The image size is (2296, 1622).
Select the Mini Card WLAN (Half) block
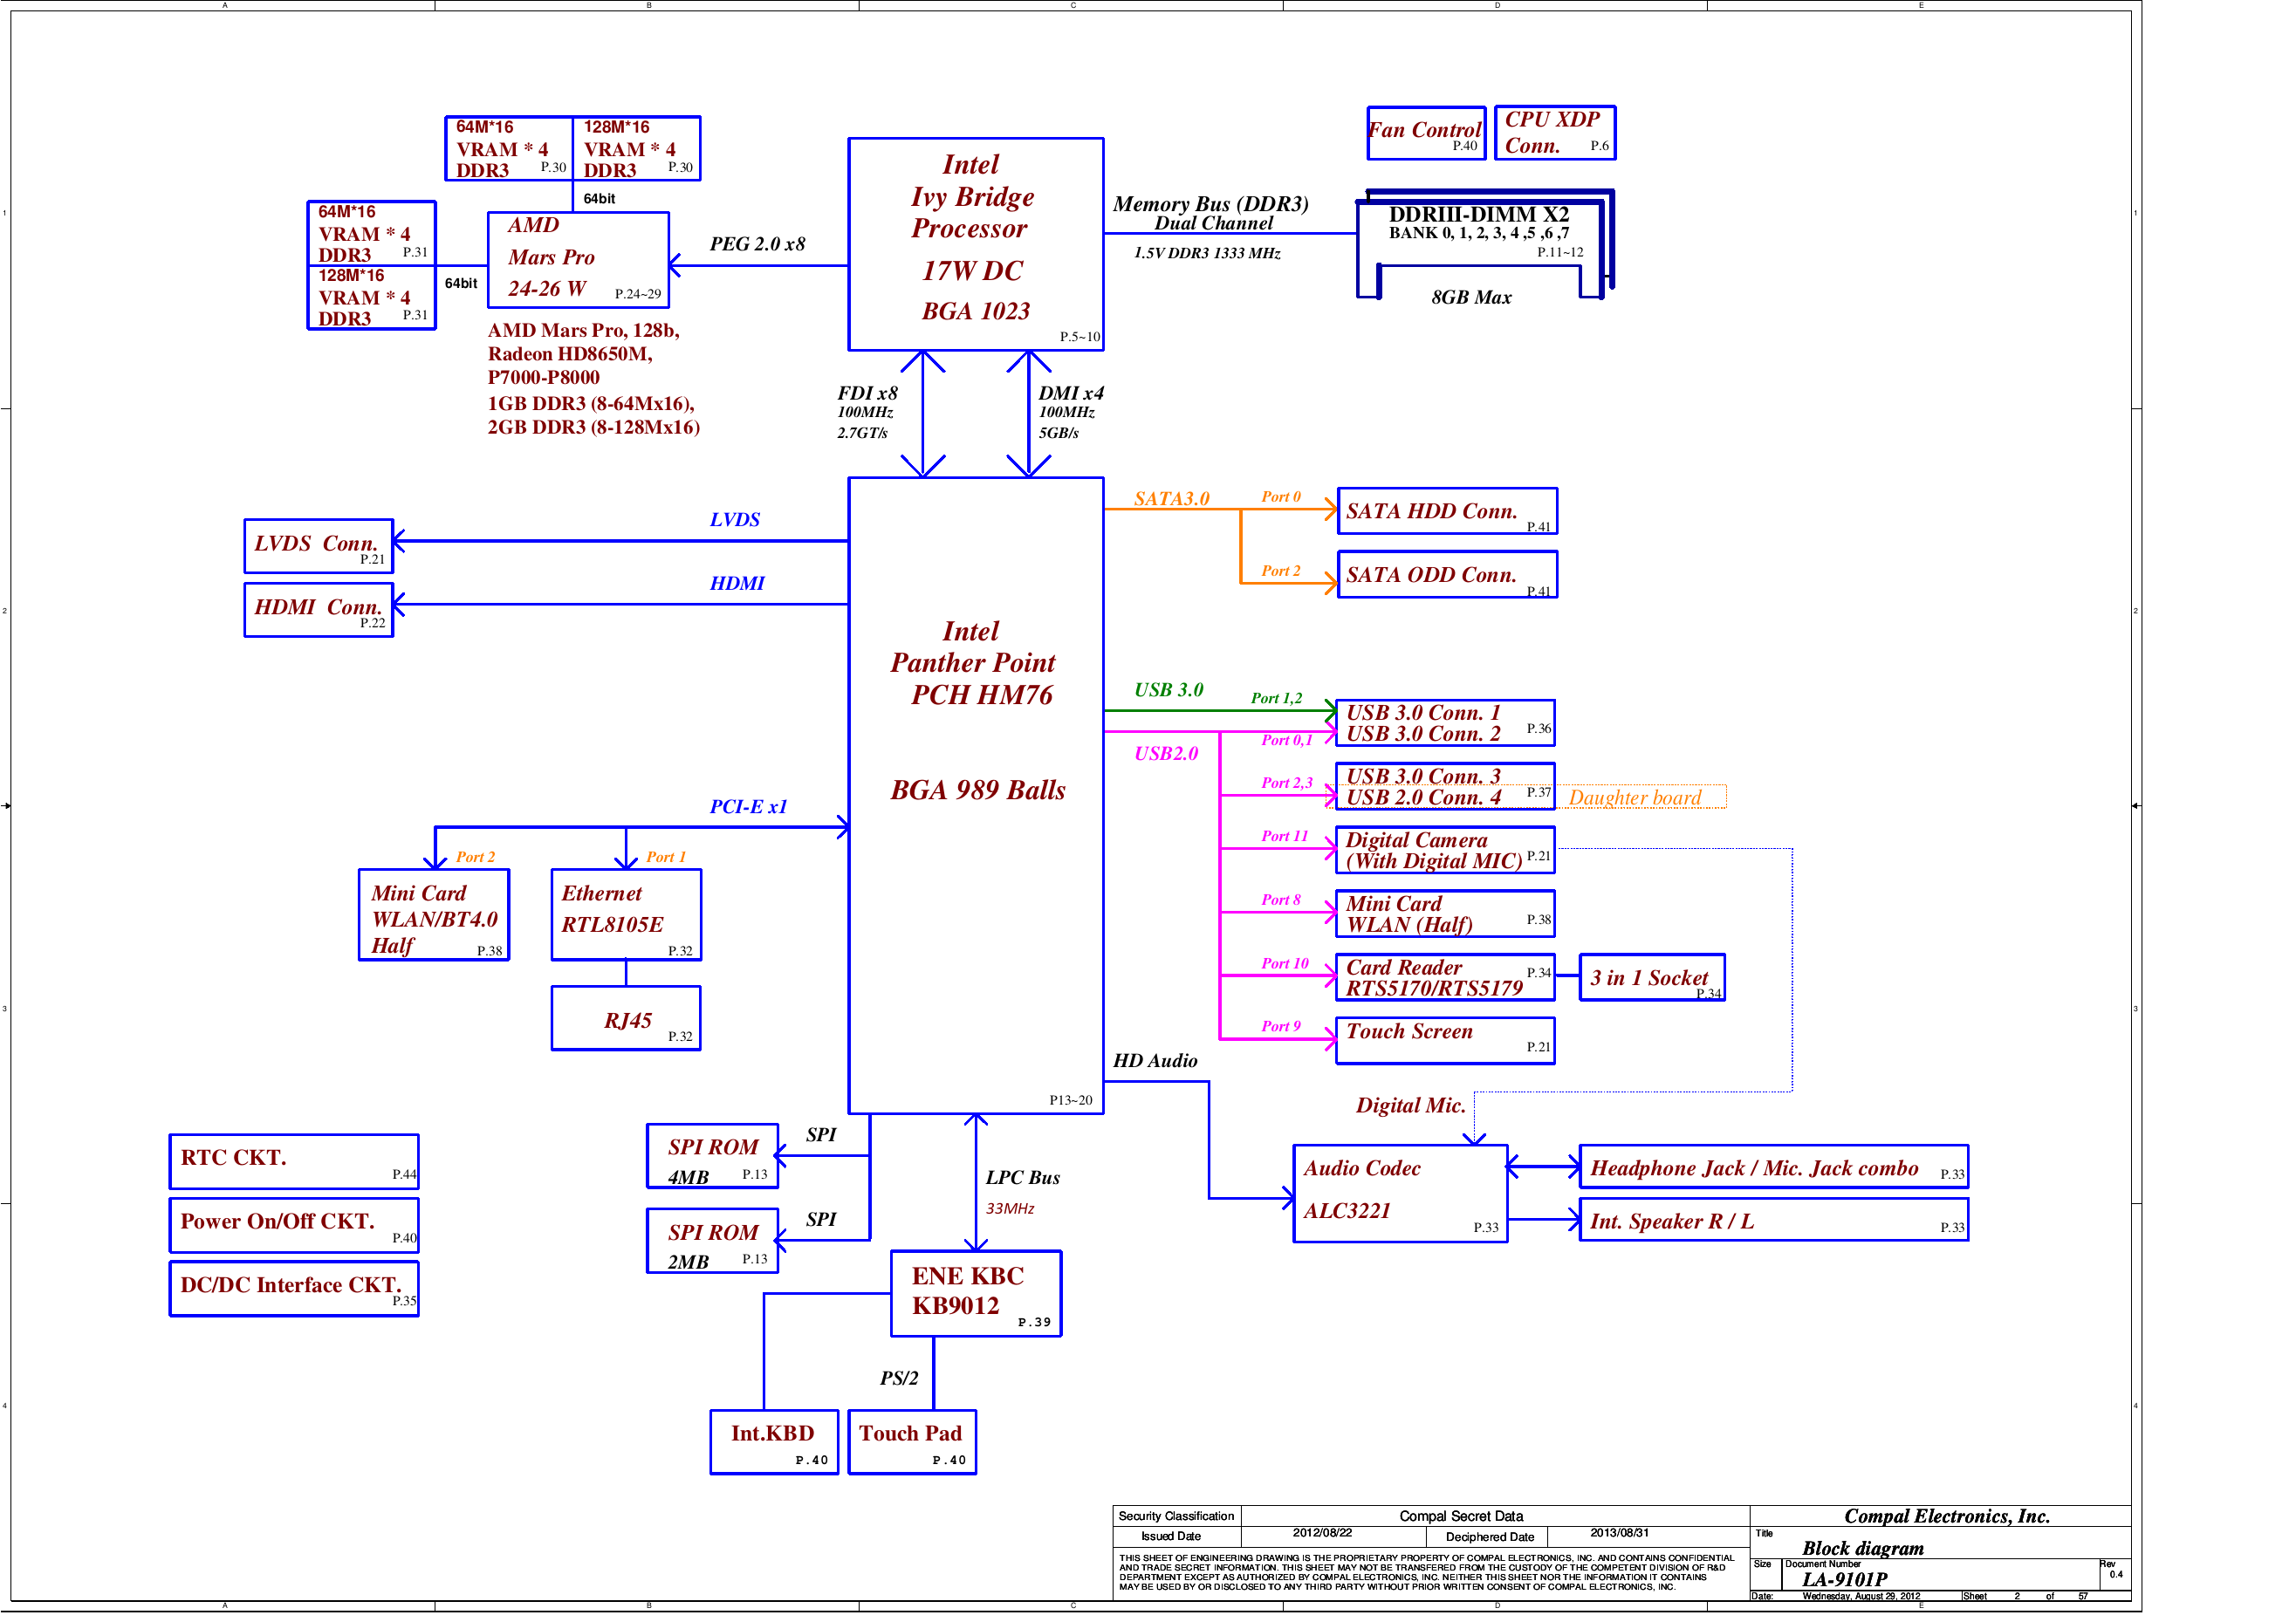[x=1445, y=914]
